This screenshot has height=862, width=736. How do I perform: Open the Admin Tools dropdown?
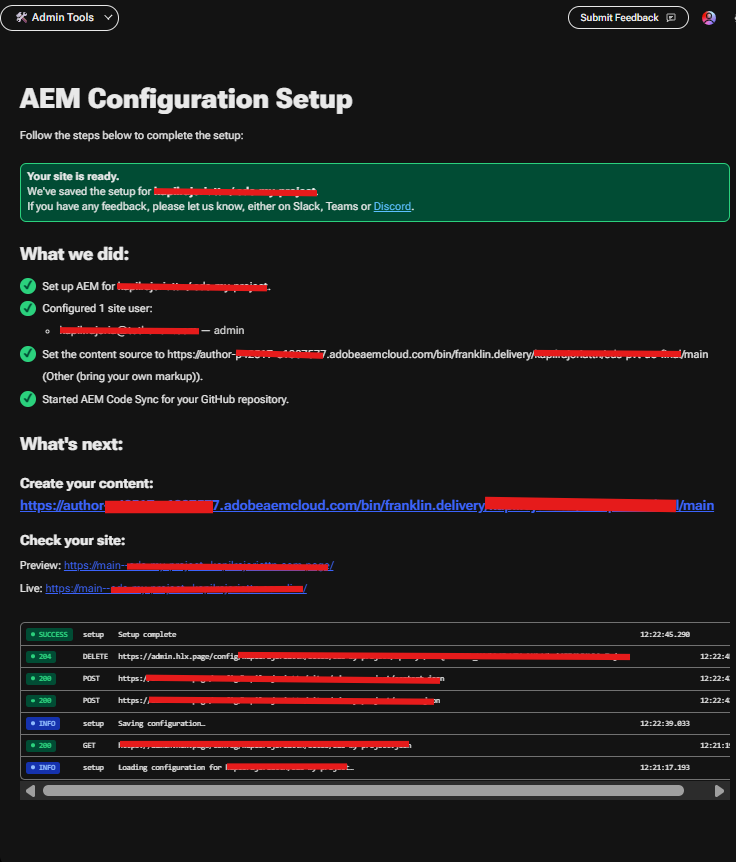pyautogui.click(x=59, y=18)
